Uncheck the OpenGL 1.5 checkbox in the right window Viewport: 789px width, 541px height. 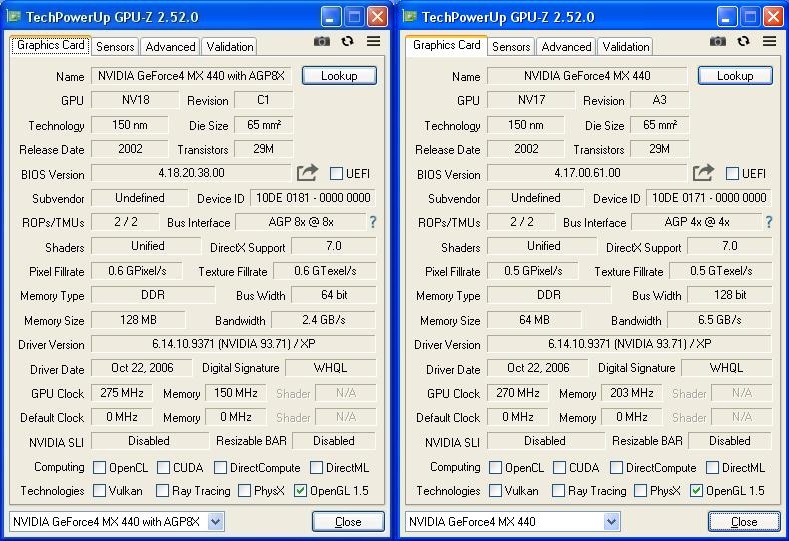tap(696, 490)
